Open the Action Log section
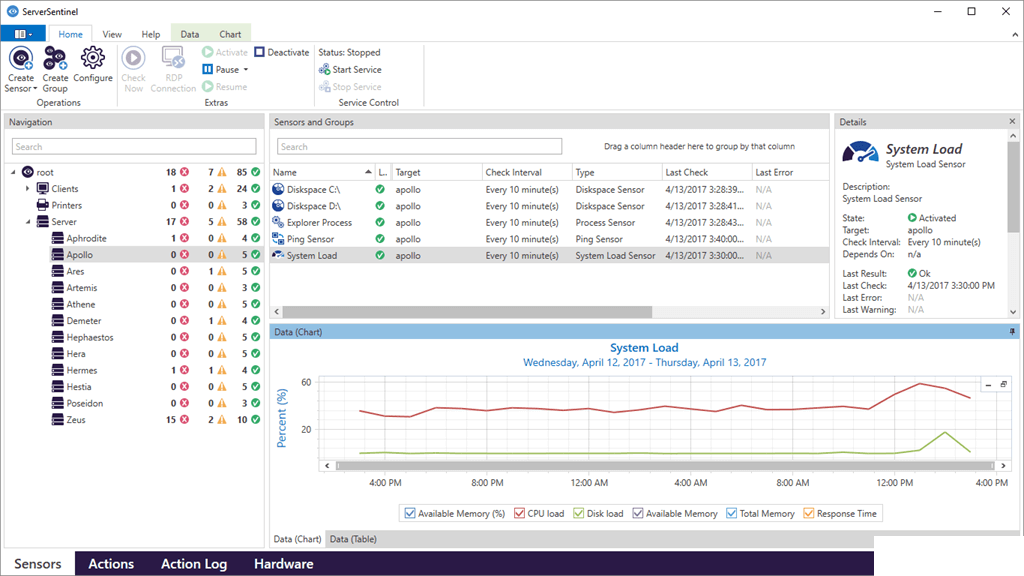Viewport: 1024px width, 576px height. [194, 564]
